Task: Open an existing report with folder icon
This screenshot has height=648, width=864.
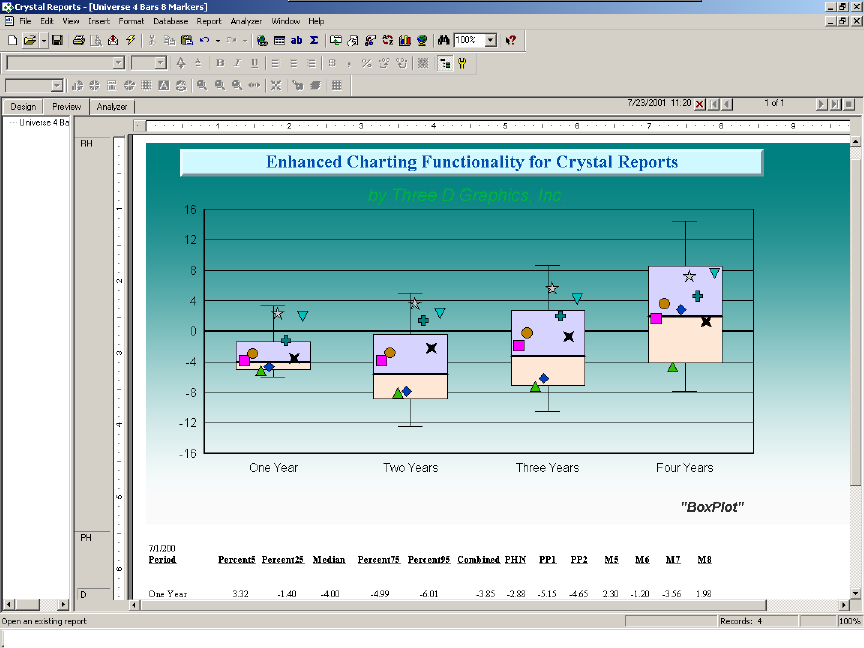Action: tap(30, 40)
